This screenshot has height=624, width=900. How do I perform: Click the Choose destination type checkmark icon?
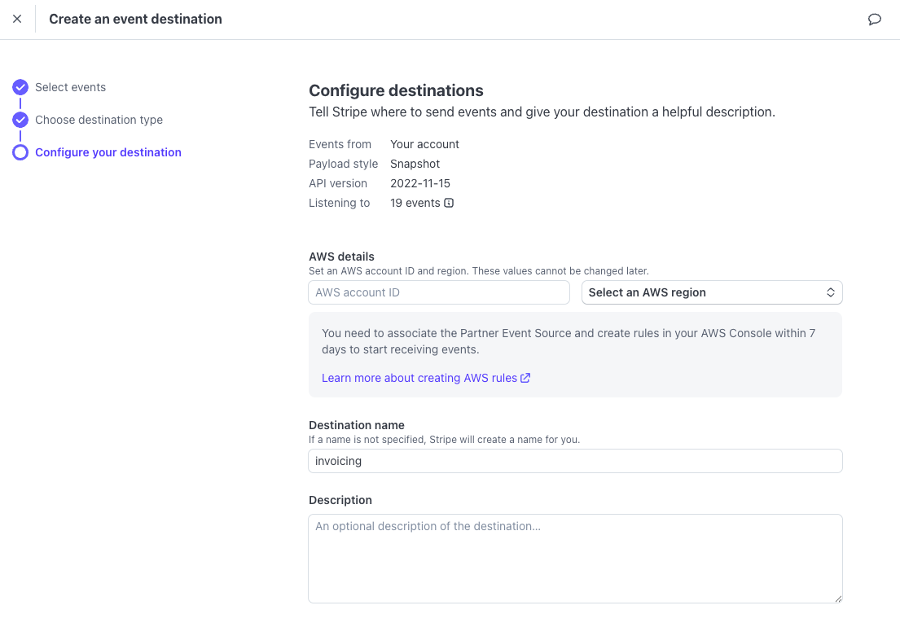coord(20,120)
